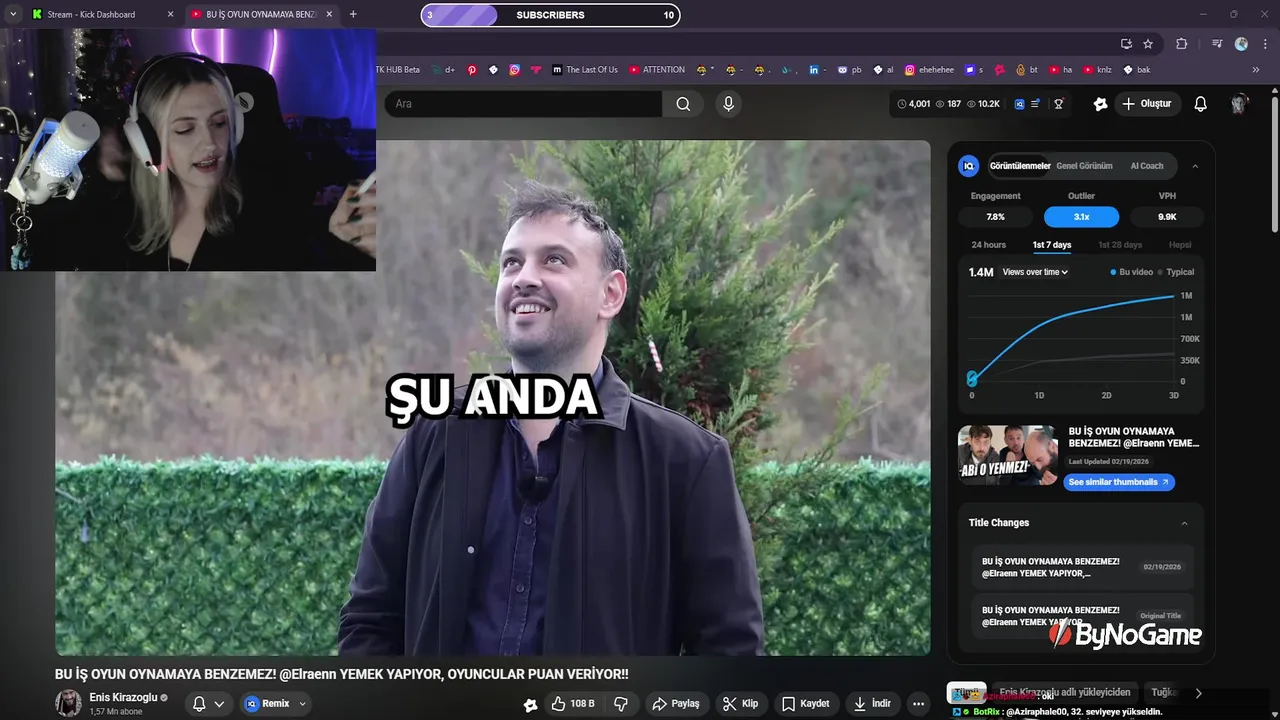The width and height of the screenshot is (1280, 720).
Task: Click the vidIQ logo in side panel
Action: (x=968, y=166)
